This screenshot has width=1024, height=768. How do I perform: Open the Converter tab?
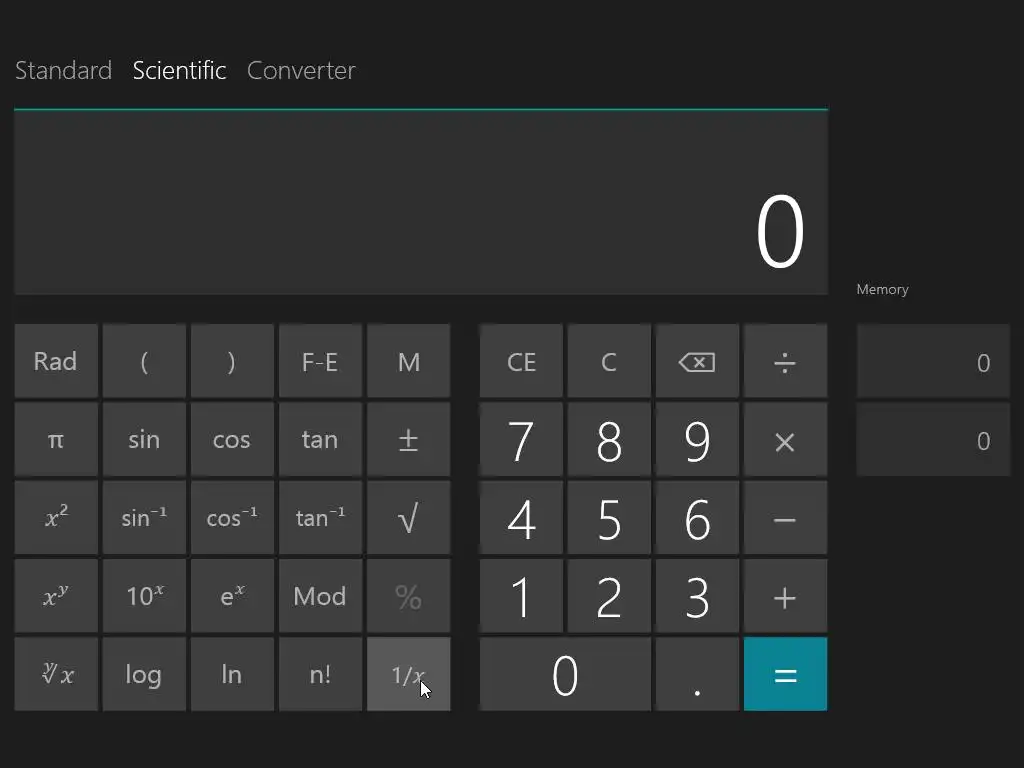coord(301,71)
